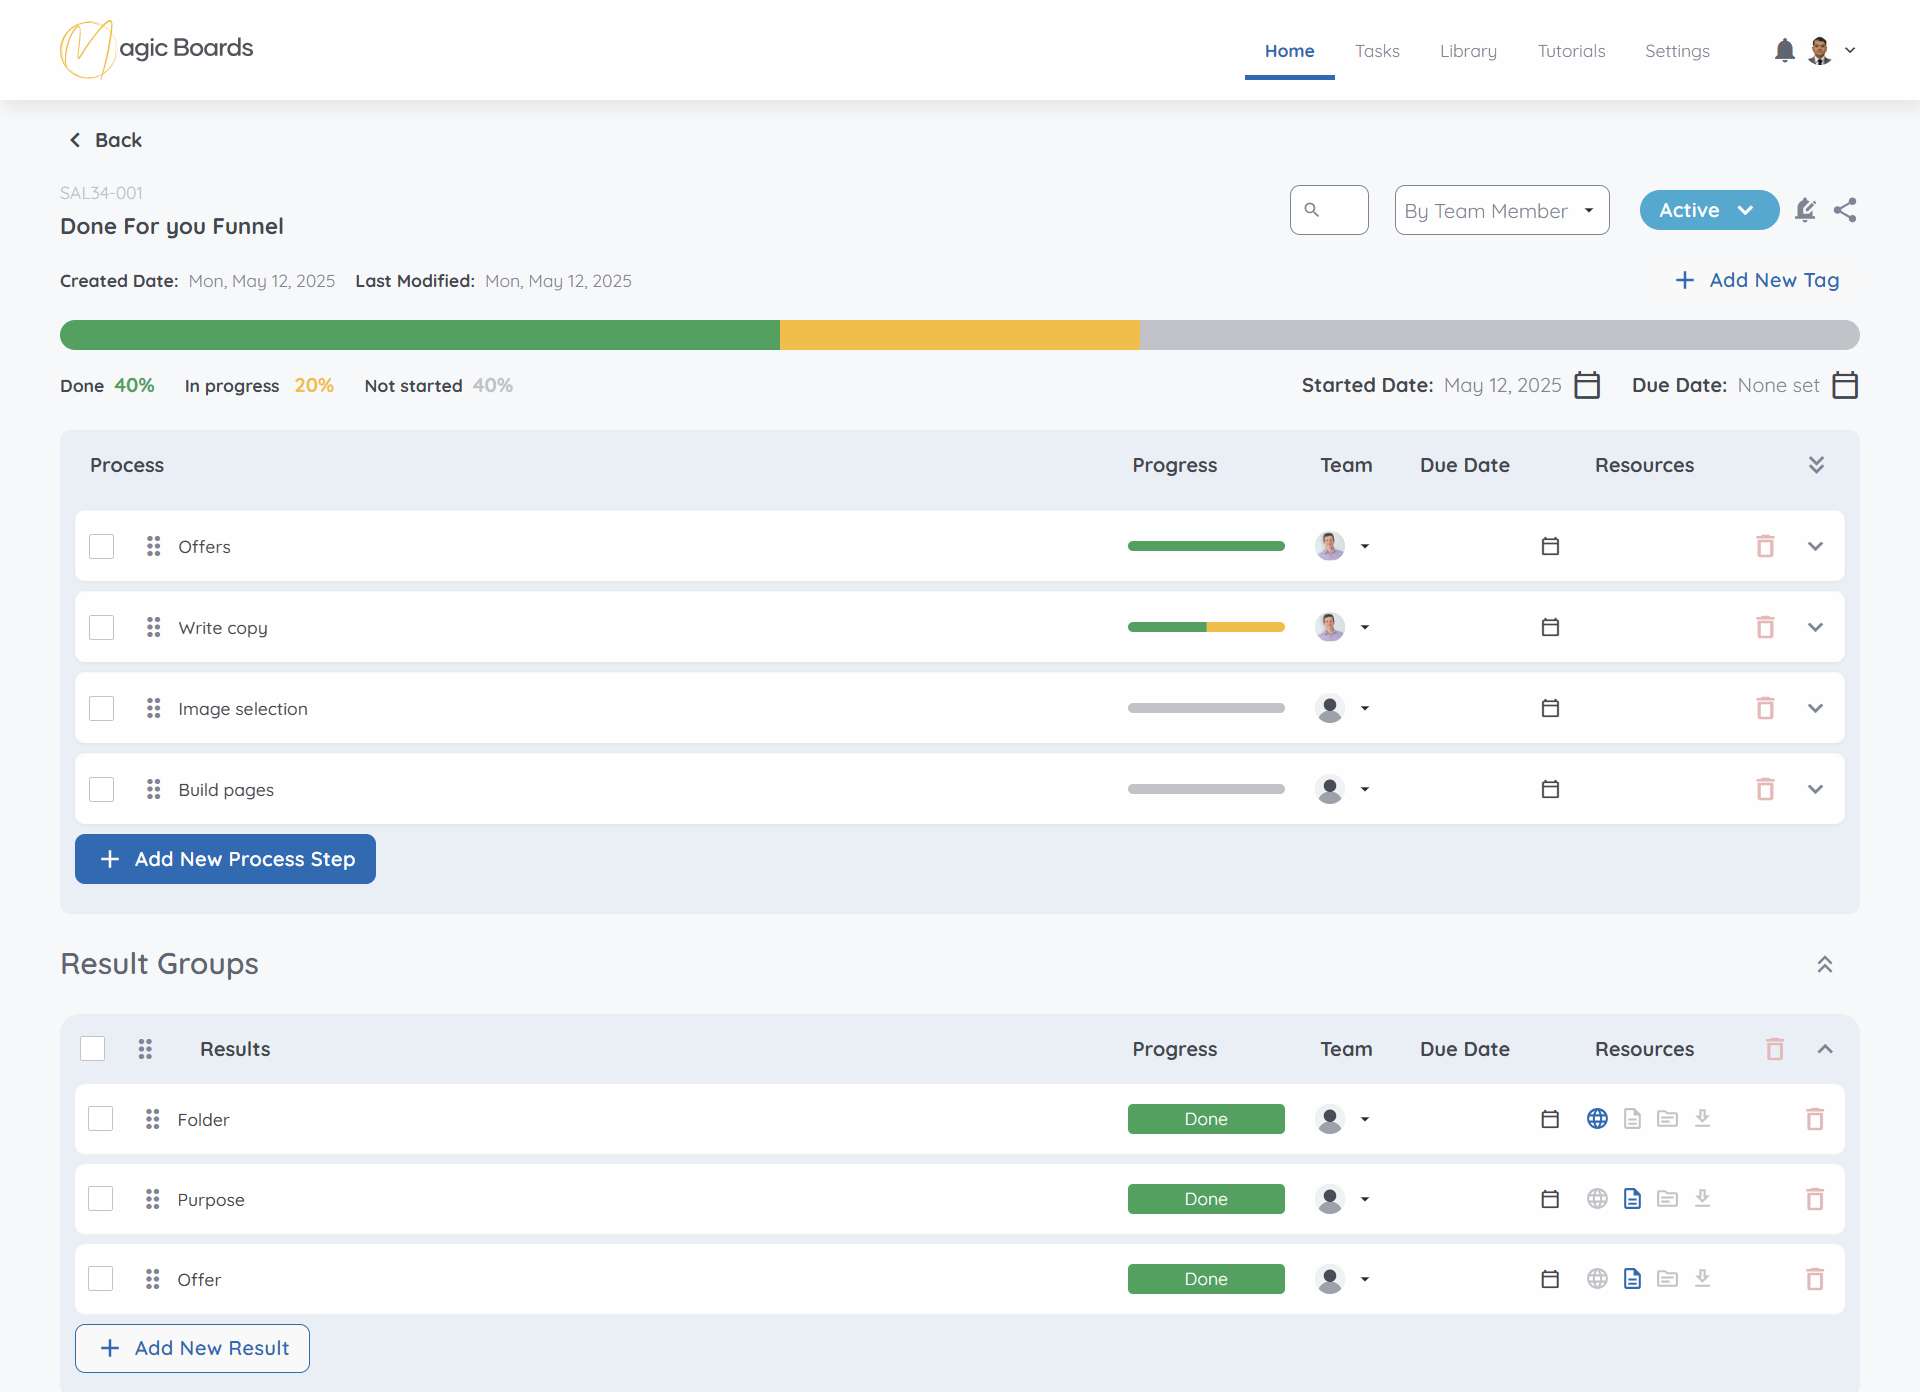Viewport: 1920px width, 1392px height.
Task: Delete the Offers process step
Action: pyautogui.click(x=1765, y=546)
